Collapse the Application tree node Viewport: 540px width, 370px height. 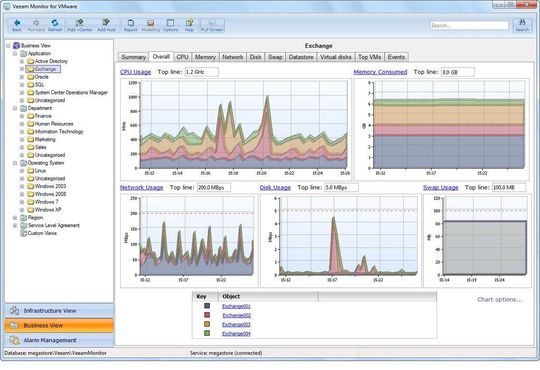coord(15,53)
